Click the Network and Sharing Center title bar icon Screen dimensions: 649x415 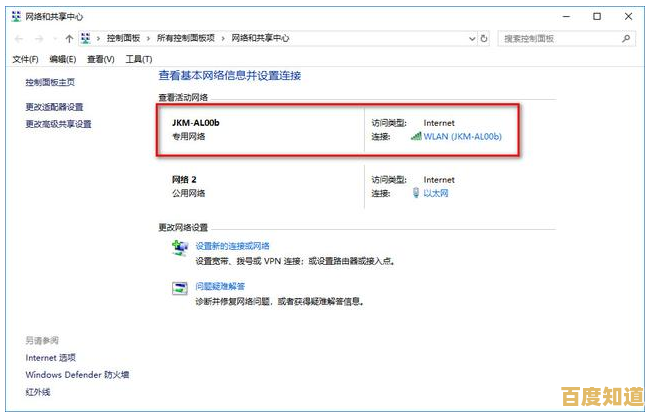pos(16,17)
